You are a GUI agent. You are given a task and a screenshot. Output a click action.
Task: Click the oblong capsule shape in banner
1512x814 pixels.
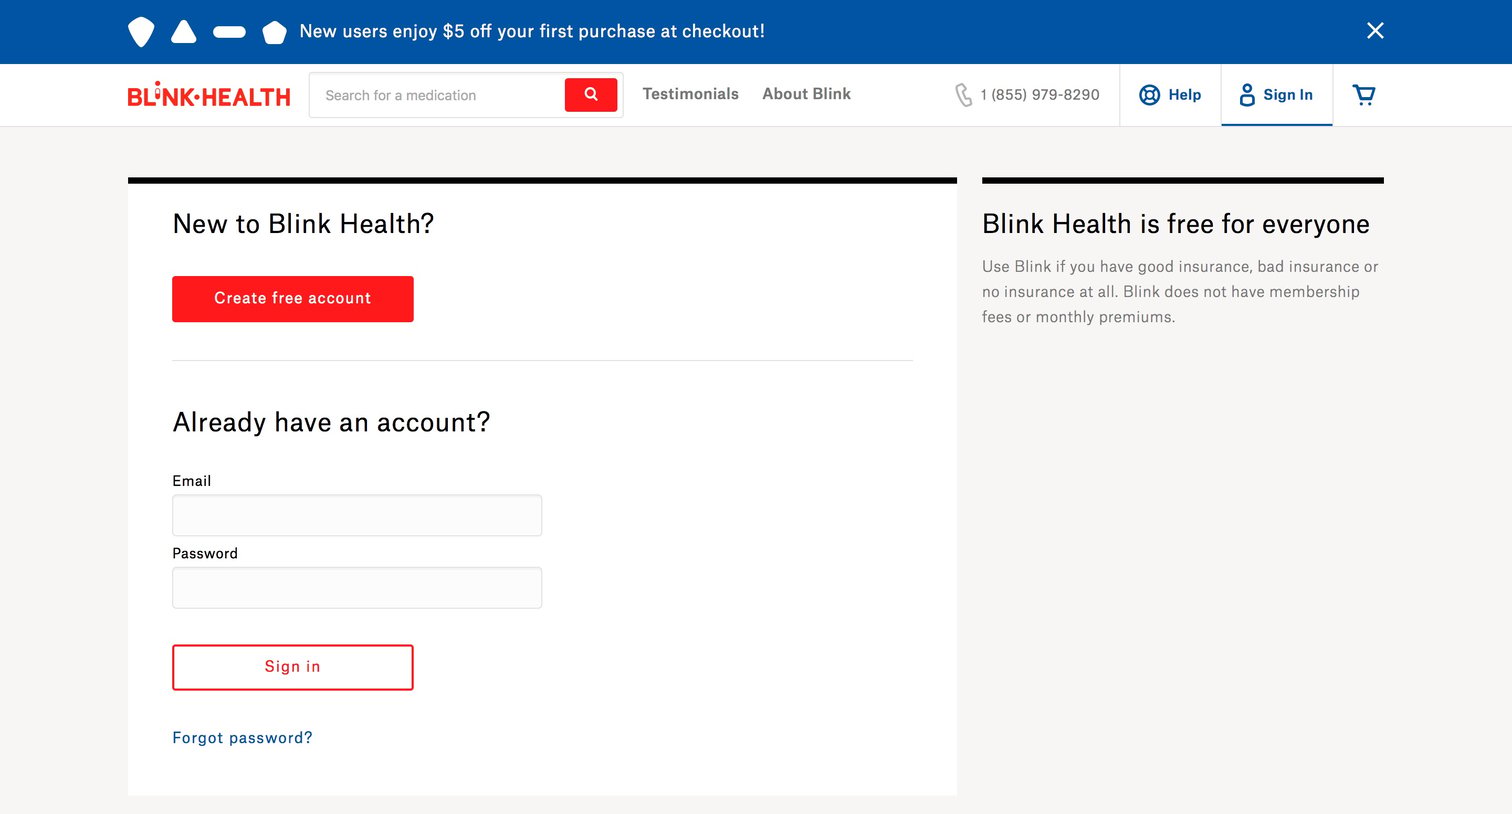click(229, 32)
